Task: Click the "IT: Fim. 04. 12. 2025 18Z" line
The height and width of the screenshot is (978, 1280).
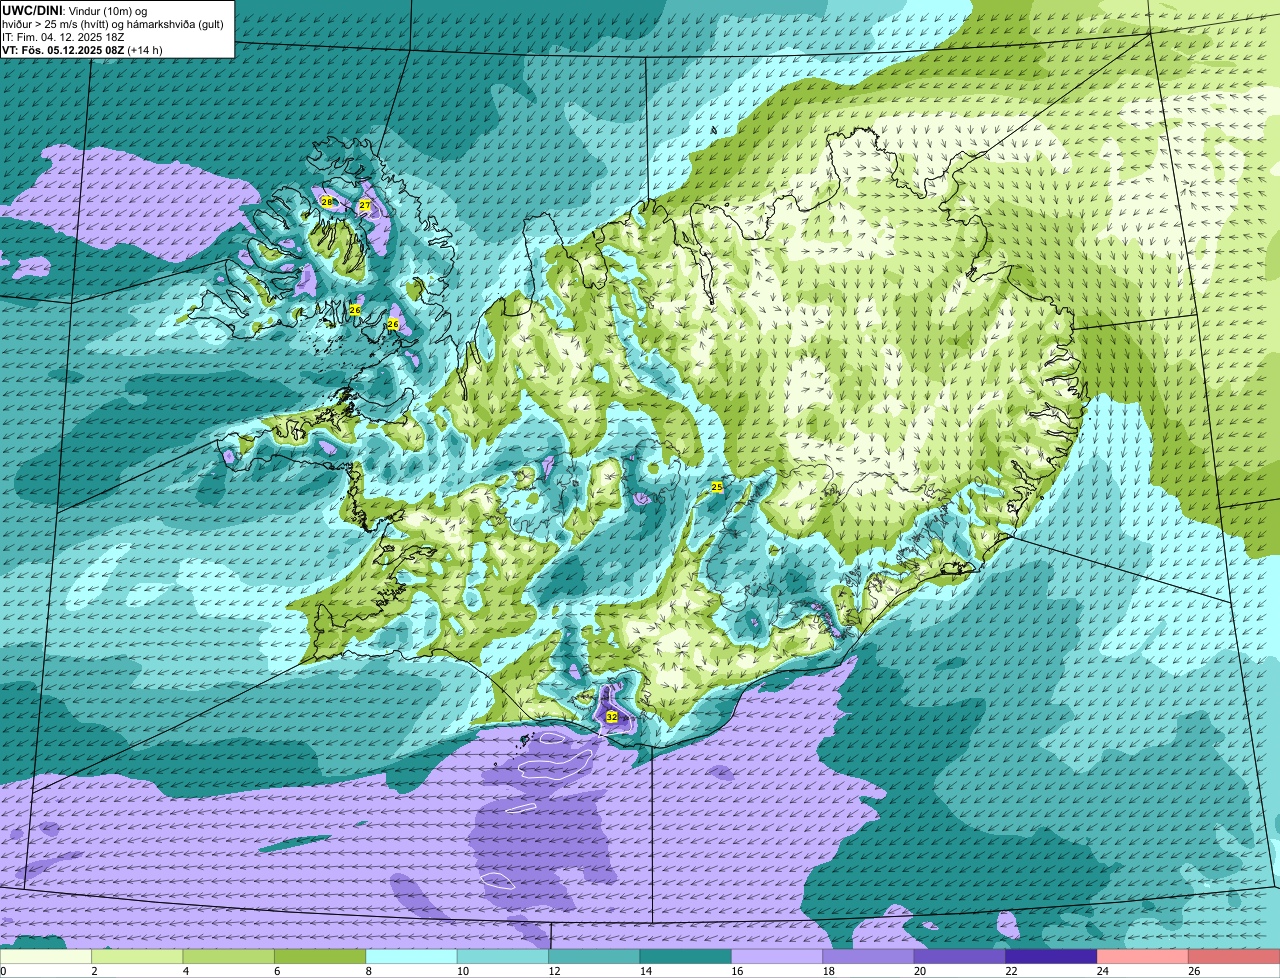Action: (x=63, y=37)
